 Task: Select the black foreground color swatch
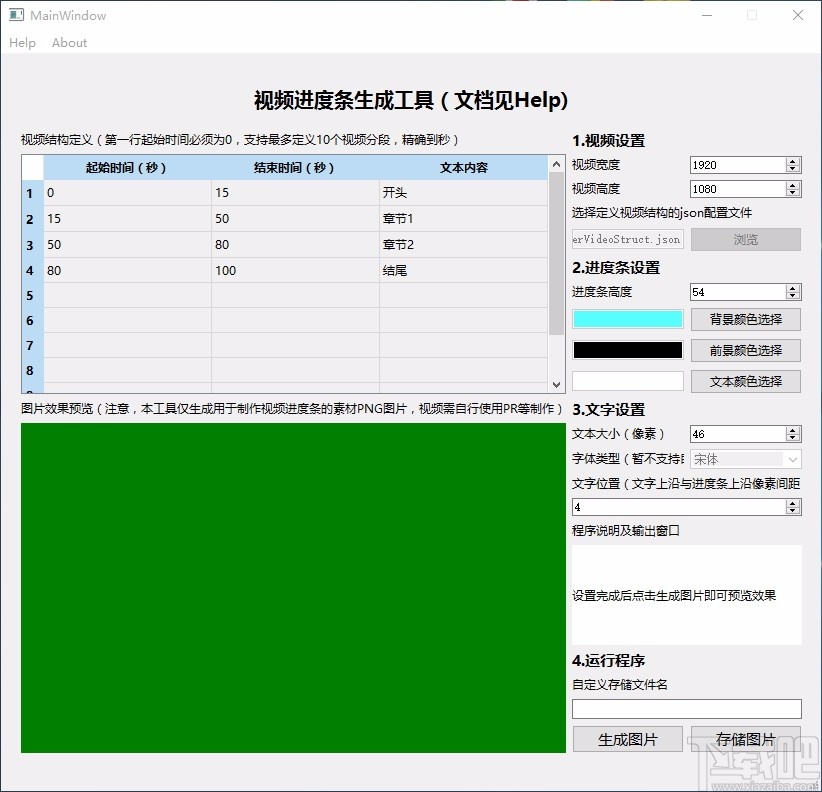(x=627, y=350)
